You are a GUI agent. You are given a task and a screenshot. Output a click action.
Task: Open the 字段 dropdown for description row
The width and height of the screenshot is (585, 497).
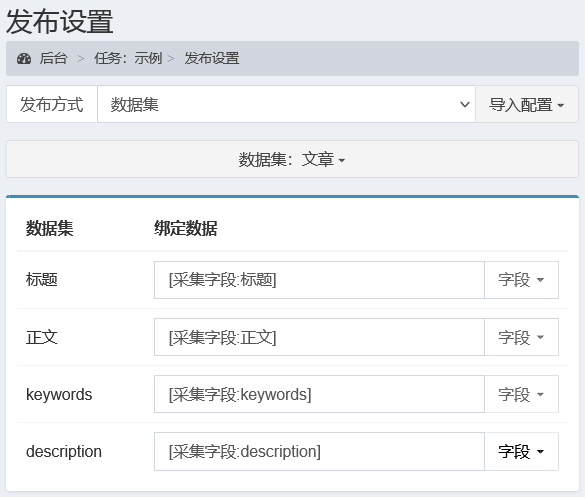pyautogui.click(x=521, y=451)
